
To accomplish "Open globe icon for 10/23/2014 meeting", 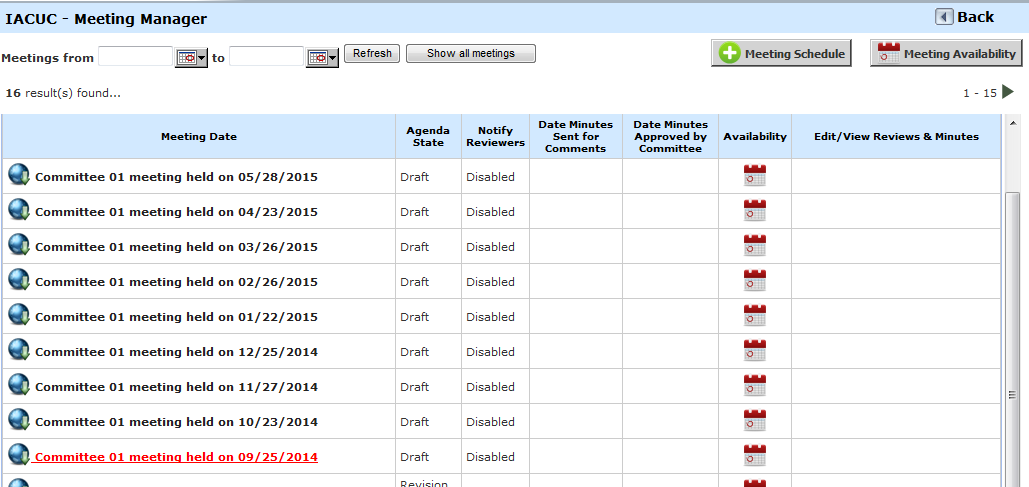I will [x=19, y=419].
